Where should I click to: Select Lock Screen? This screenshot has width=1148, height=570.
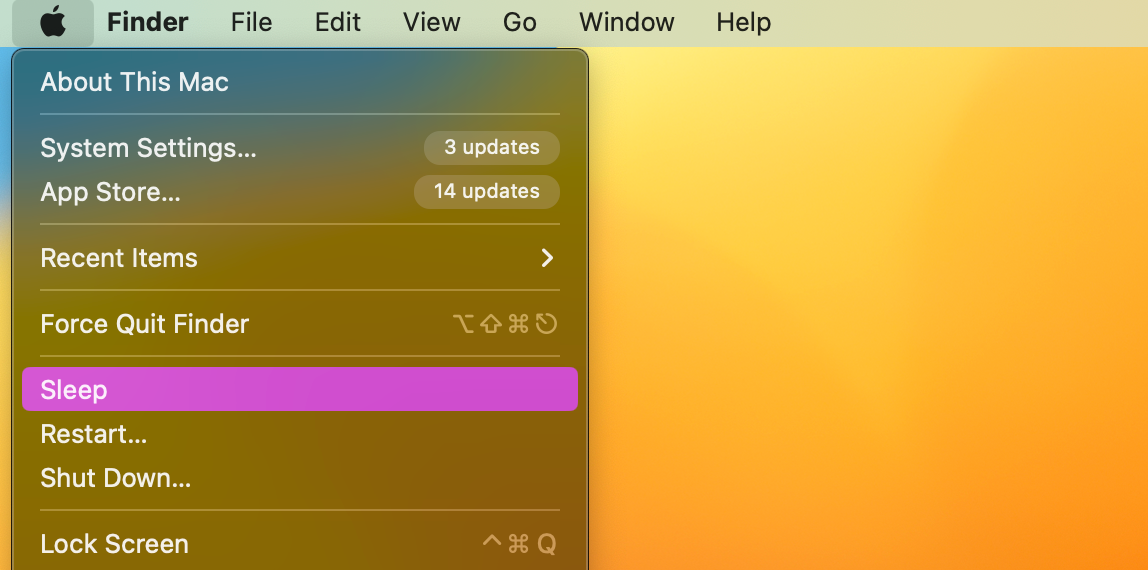click(300, 544)
